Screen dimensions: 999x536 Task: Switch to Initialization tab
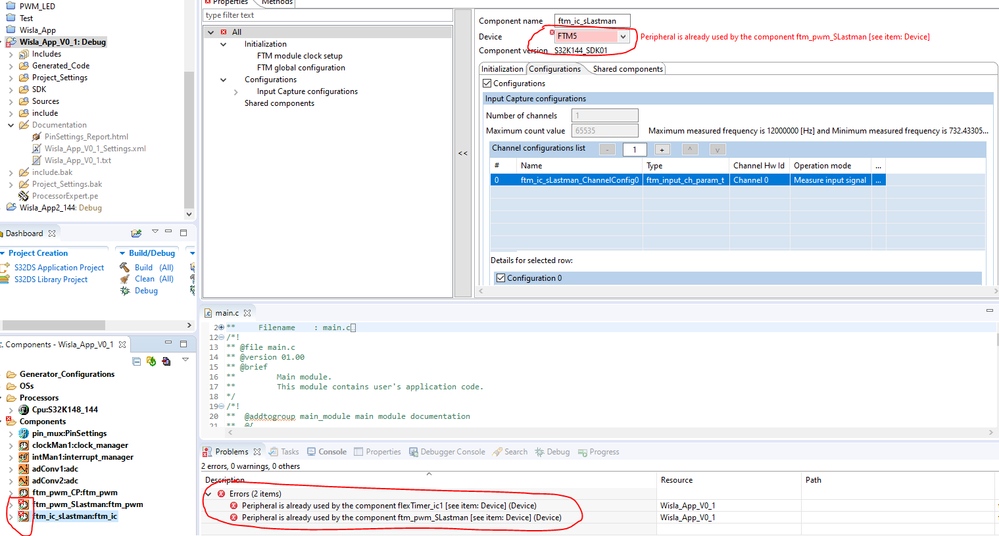tap(502, 69)
